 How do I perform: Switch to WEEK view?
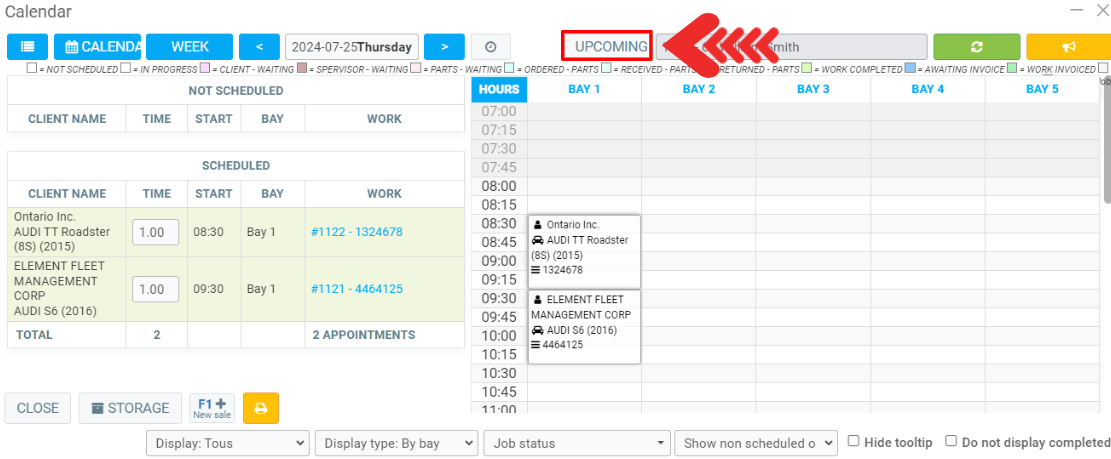(x=189, y=47)
